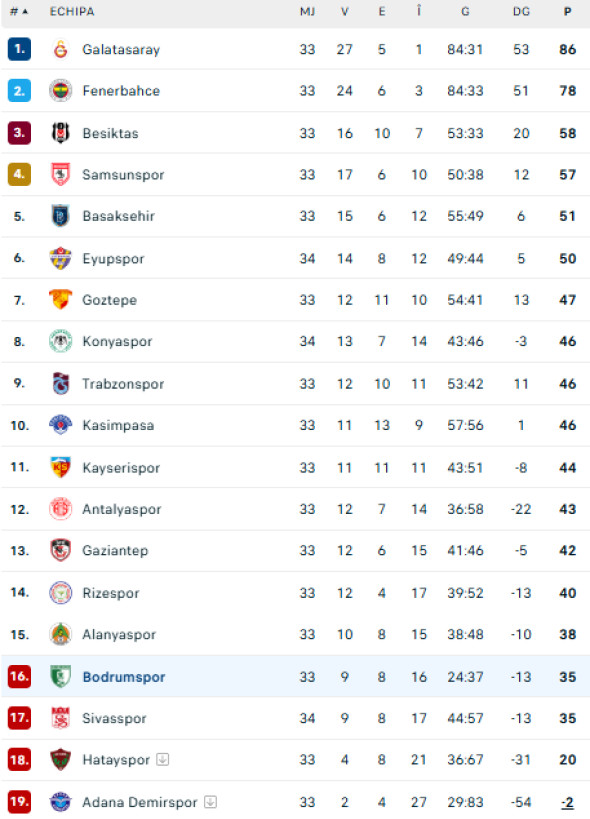Viewport: 590px width, 819px height.
Task: Click the Kayserispor team logo
Action: pyautogui.click(x=61, y=467)
